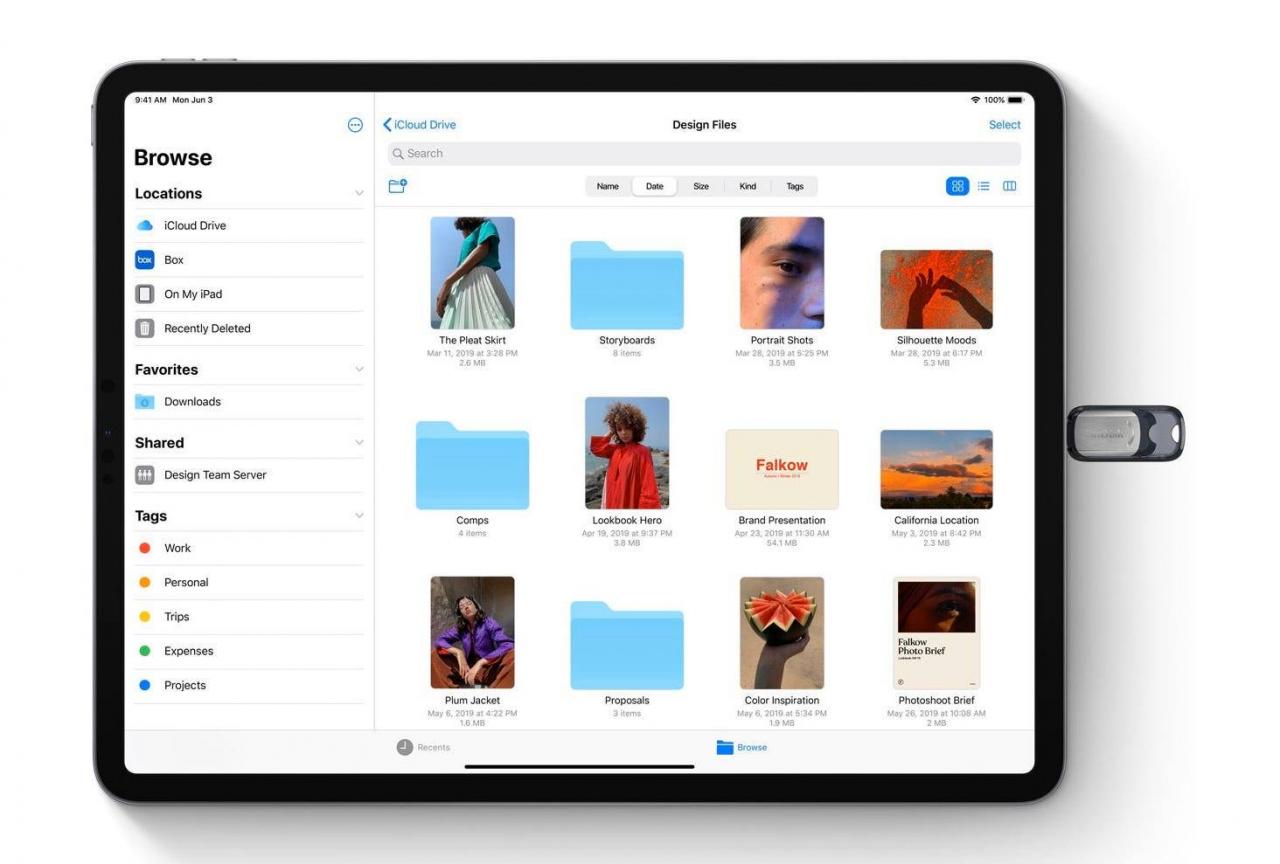Switch to column view
Viewport: 1280px width, 864px height.
1010,186
